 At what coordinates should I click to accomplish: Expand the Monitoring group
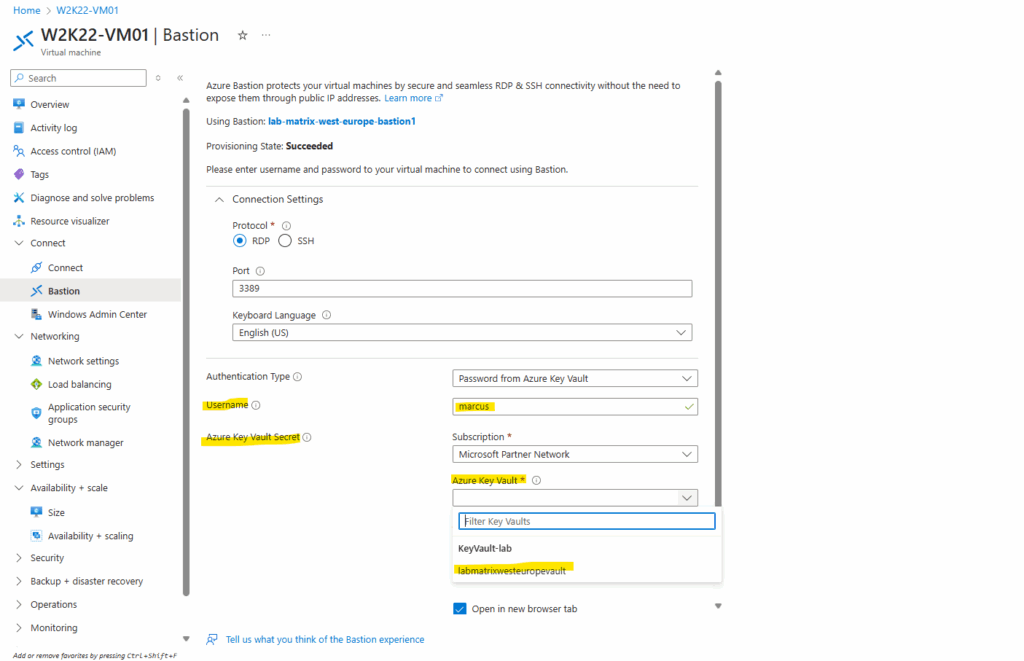click(19, 628)
